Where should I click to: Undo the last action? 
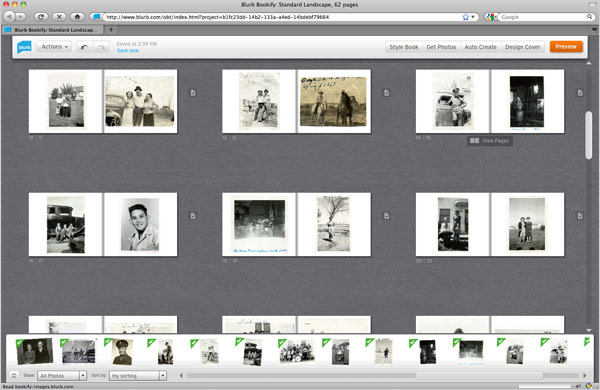pyautogui.click(x=85, y=47)
